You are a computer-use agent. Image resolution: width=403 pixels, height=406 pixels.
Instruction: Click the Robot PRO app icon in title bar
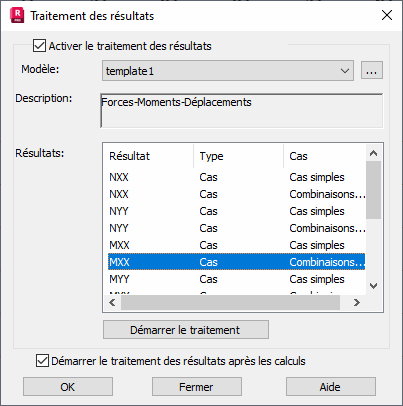[x=17, y=16]
